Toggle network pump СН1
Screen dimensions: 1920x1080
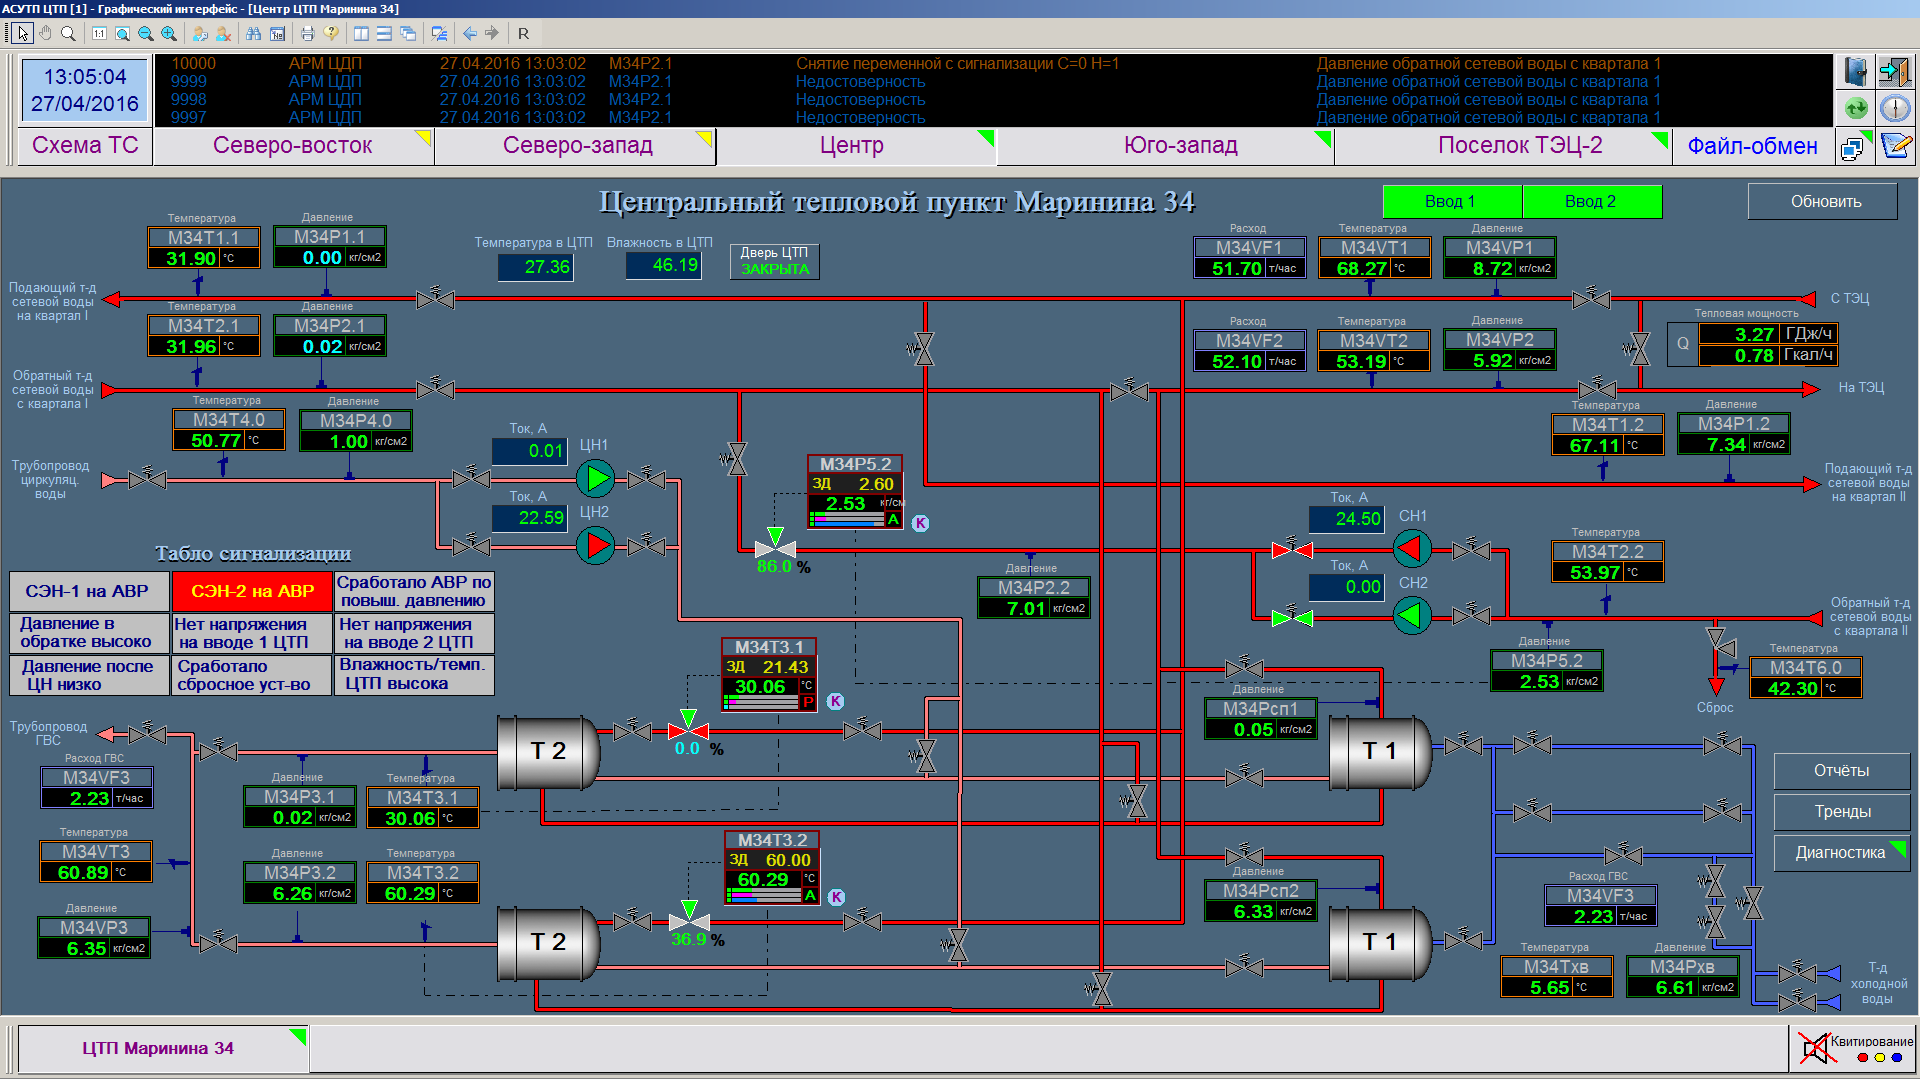point(1412,548)
